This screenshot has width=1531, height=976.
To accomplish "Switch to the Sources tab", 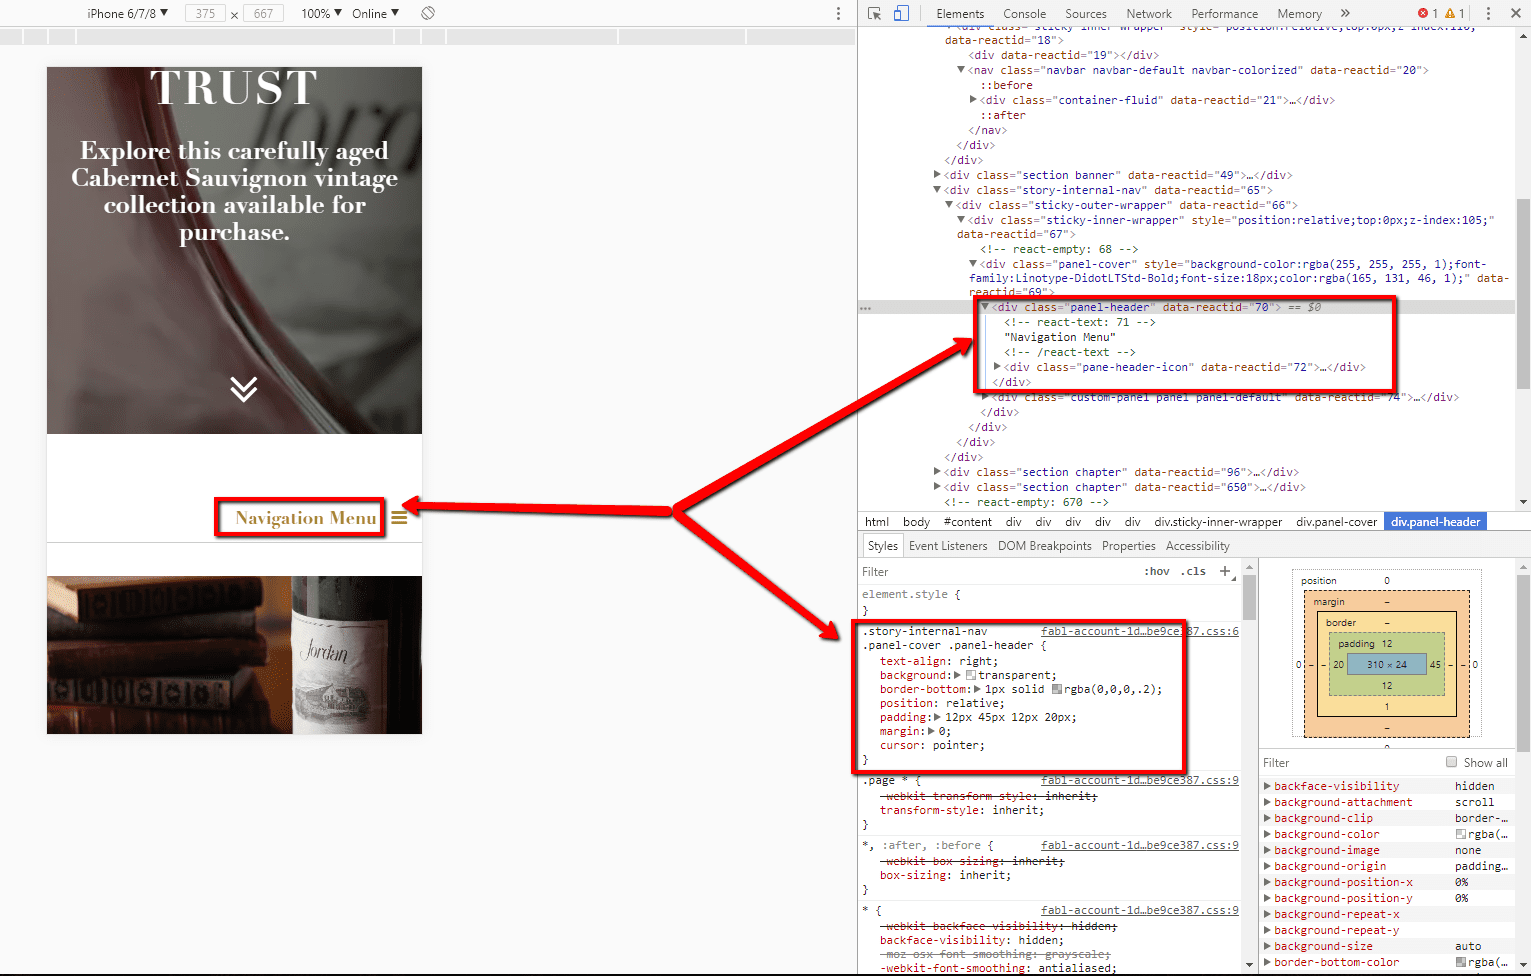I will tap(1086, 13).
